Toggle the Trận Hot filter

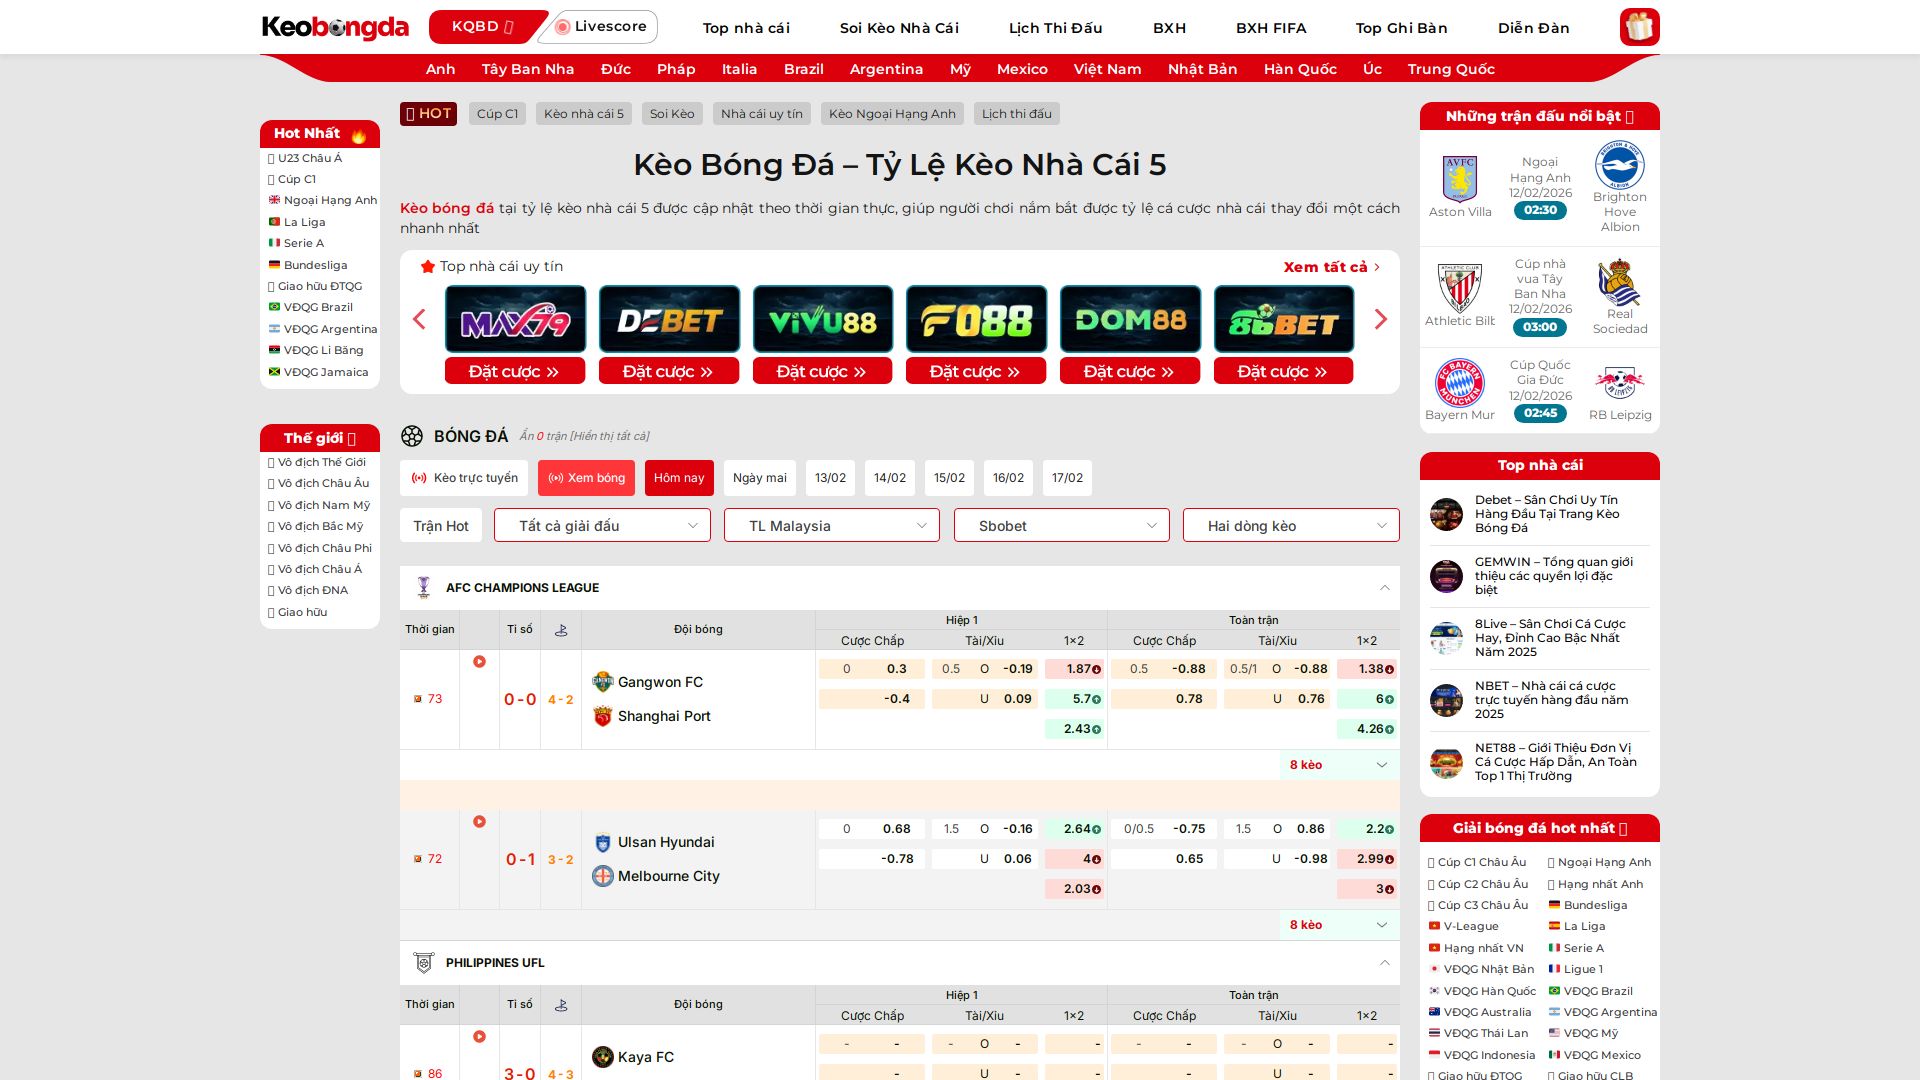[x=440, y=526]
